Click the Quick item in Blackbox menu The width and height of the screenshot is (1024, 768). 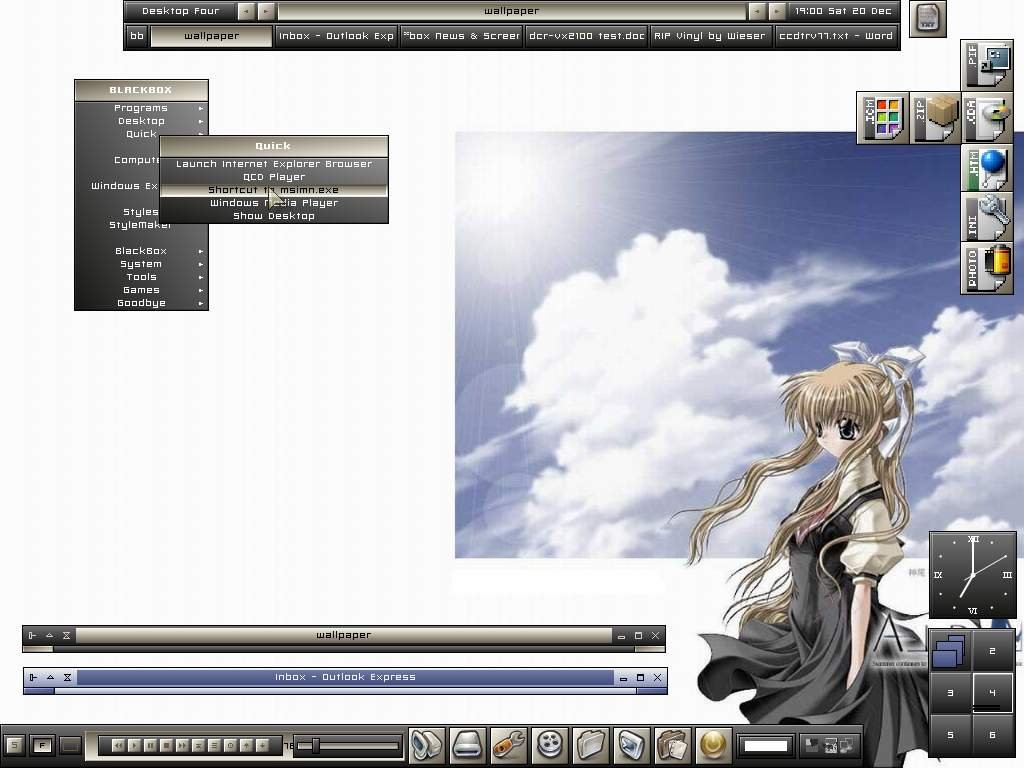click(x=141, y=134)
